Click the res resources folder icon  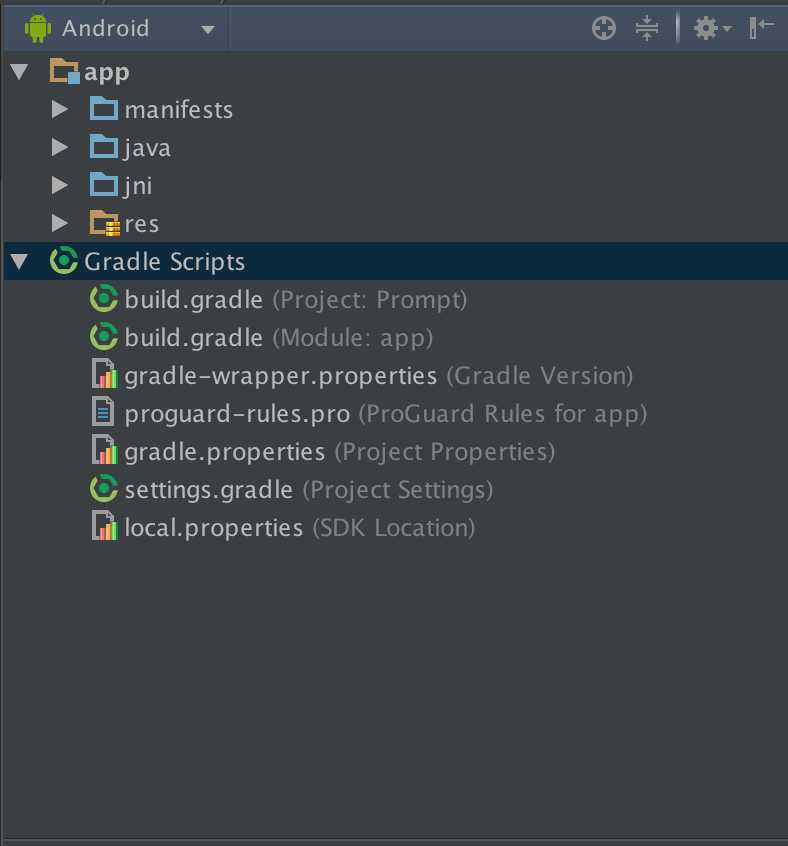[105, 223]
